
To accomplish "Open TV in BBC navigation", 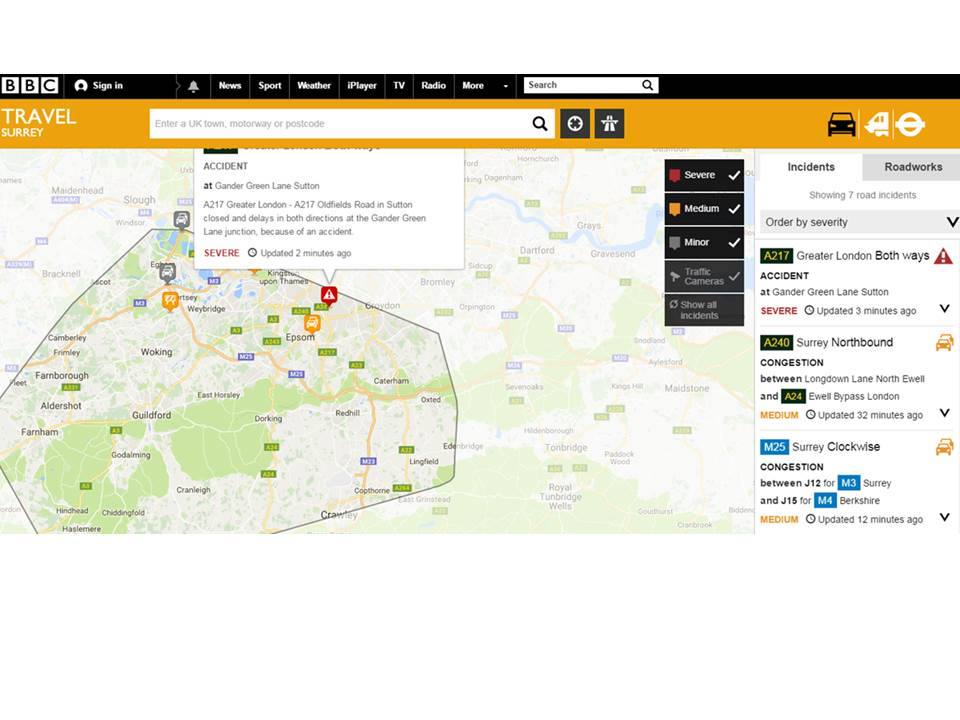I will pyautogui.click(x=399, y=86).
